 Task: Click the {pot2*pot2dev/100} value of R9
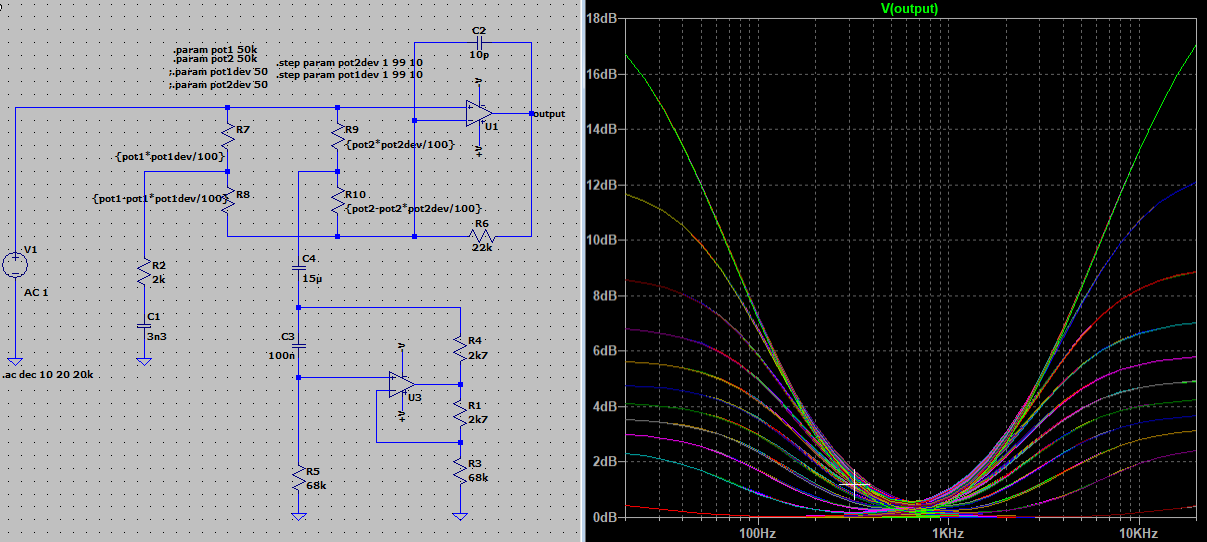tap(400, 145)
